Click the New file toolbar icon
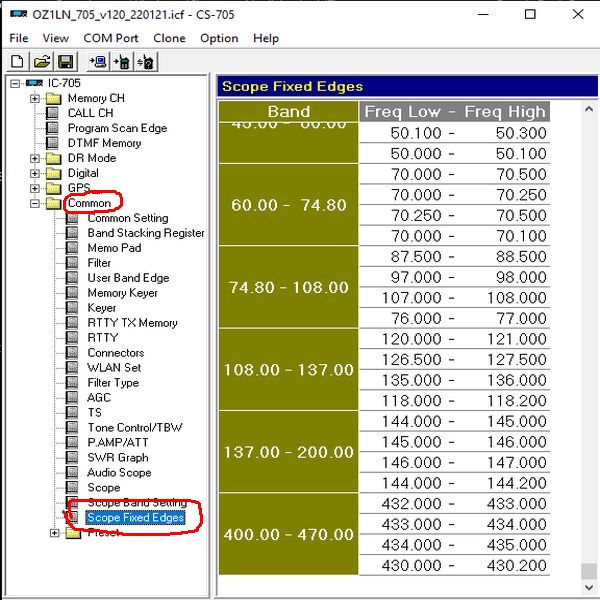Screen dimensions: 600x600 17,62
